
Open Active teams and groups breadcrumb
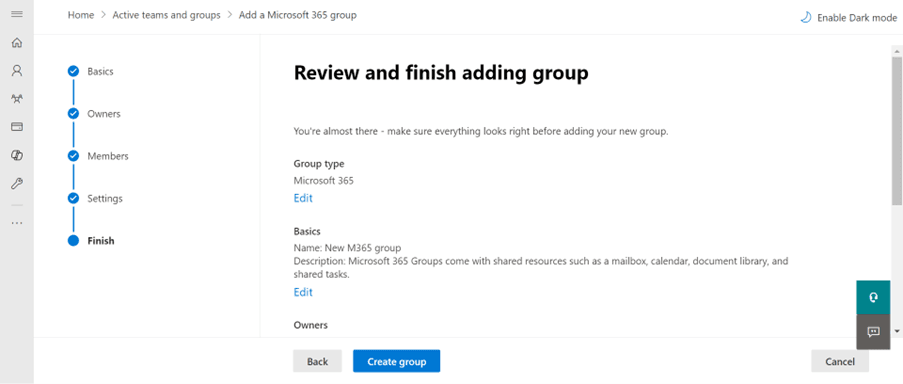[166, 15]
